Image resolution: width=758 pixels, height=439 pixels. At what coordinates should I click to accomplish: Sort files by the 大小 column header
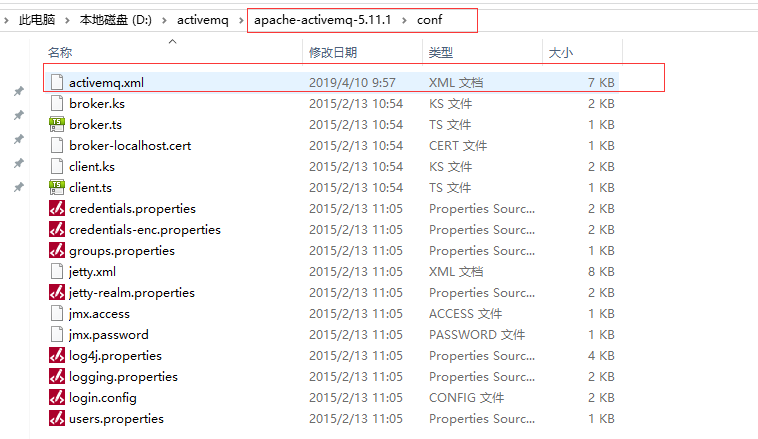point(561,52)
